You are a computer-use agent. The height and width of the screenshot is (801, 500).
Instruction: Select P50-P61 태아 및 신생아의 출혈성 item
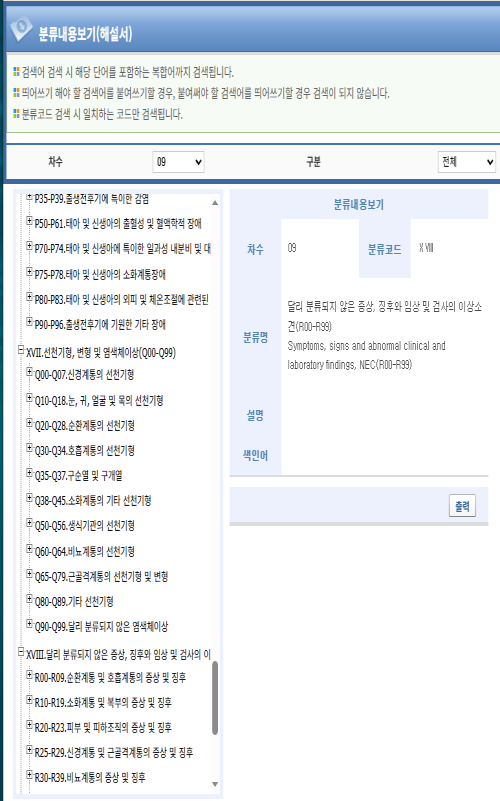[118, 224]
